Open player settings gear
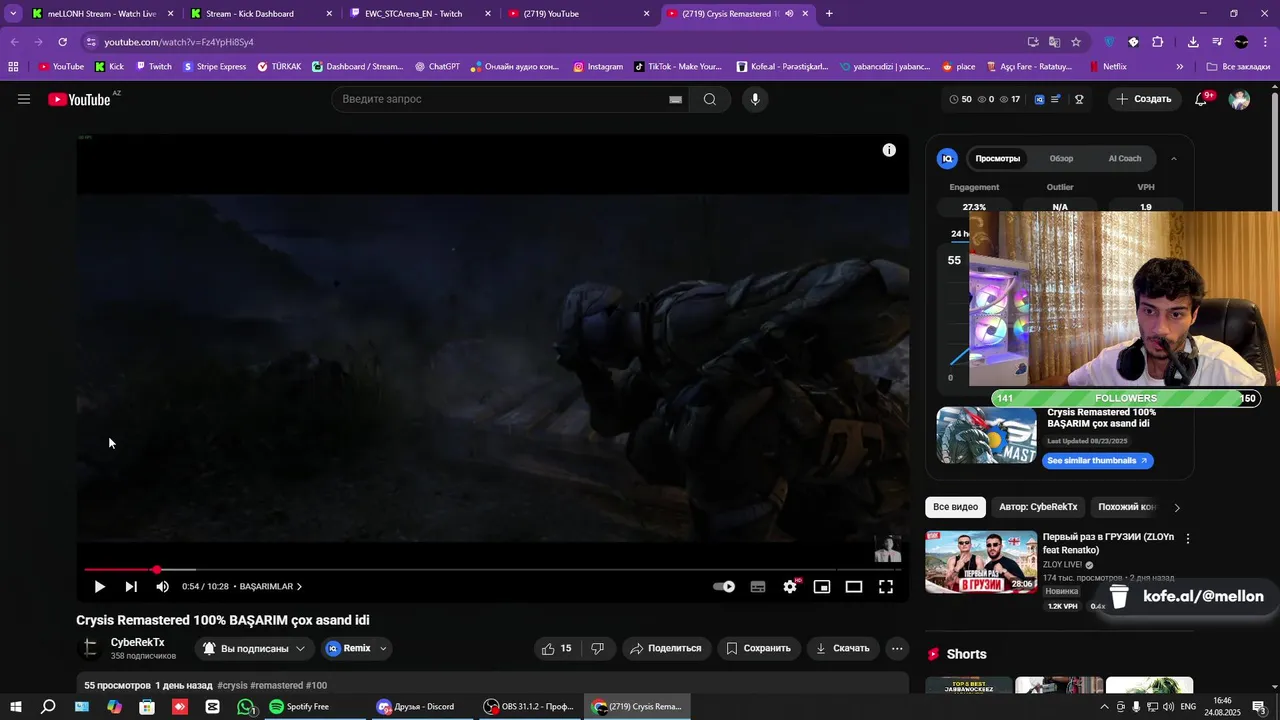This screenshot has width=1280, height=720. click(x=790, y=587)
